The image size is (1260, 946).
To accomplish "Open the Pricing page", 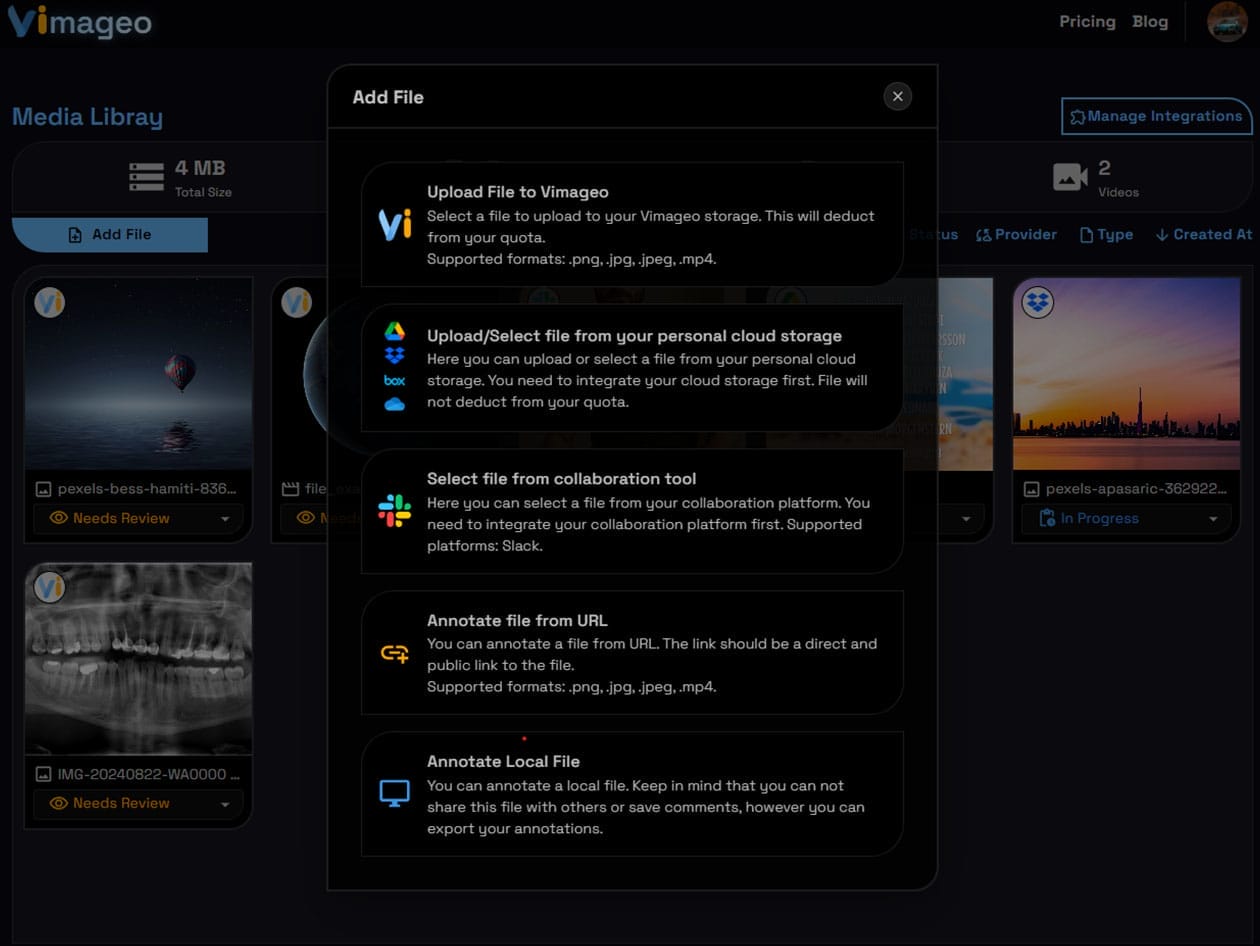I will 1087,22.
